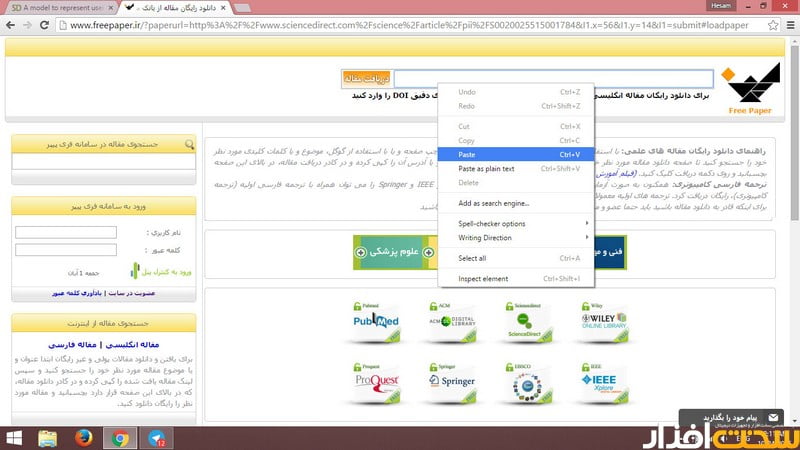Click the Free Paper system search field
Viewport: 800px width, 450px height.
click(x=104, y=162)
